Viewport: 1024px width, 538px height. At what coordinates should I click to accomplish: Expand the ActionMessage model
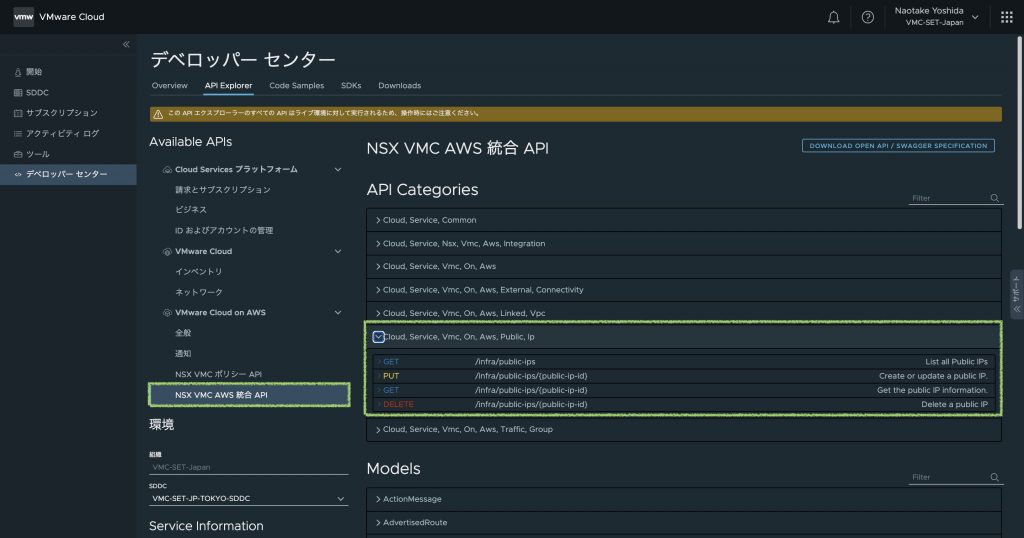tap(411, 499)
